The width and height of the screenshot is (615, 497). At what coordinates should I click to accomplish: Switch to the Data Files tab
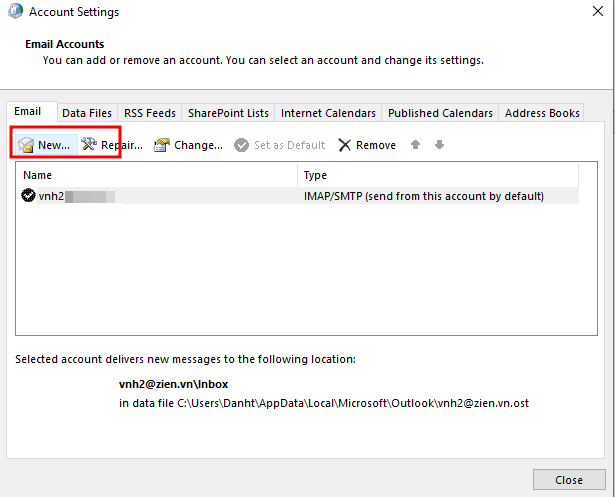point(86,113)
